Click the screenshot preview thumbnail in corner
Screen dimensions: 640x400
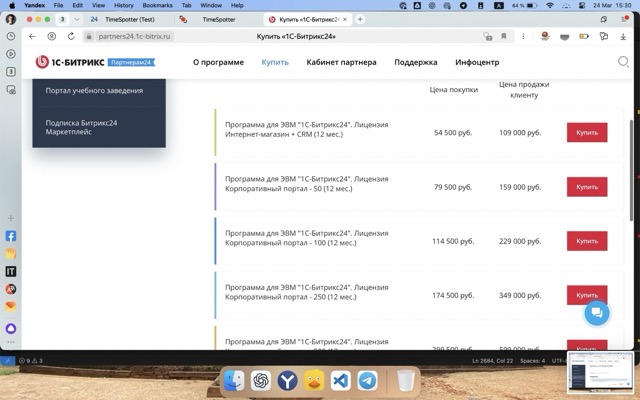pyautogui.click(x=601, y=373)
